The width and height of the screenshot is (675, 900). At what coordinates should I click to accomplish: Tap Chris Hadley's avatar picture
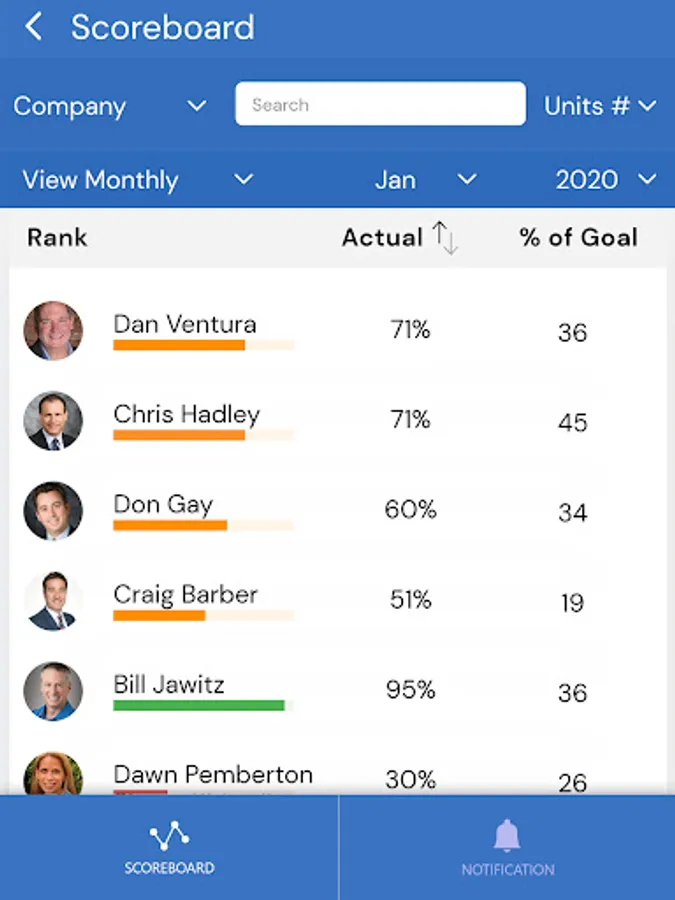pyautogui.click(x=53, y=421)
